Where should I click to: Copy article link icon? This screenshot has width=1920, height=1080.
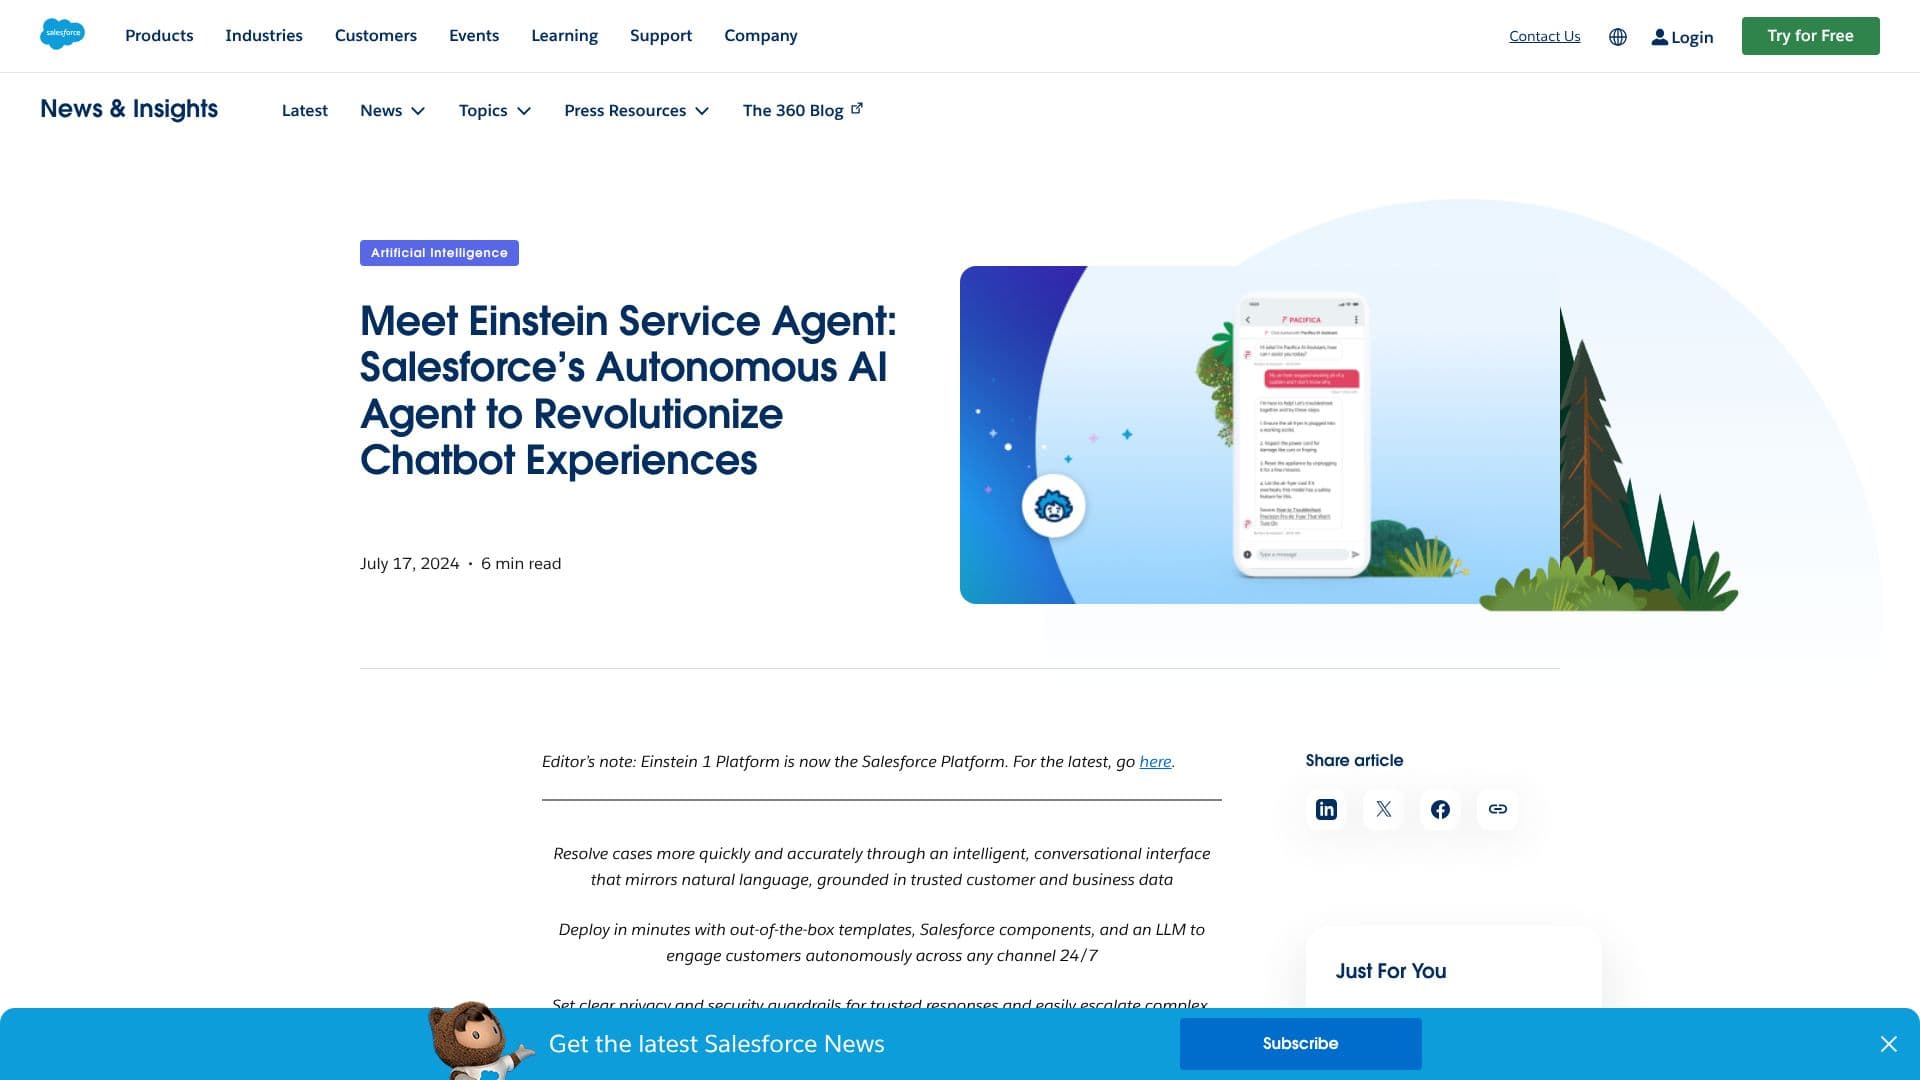[x=1497, y=809]
